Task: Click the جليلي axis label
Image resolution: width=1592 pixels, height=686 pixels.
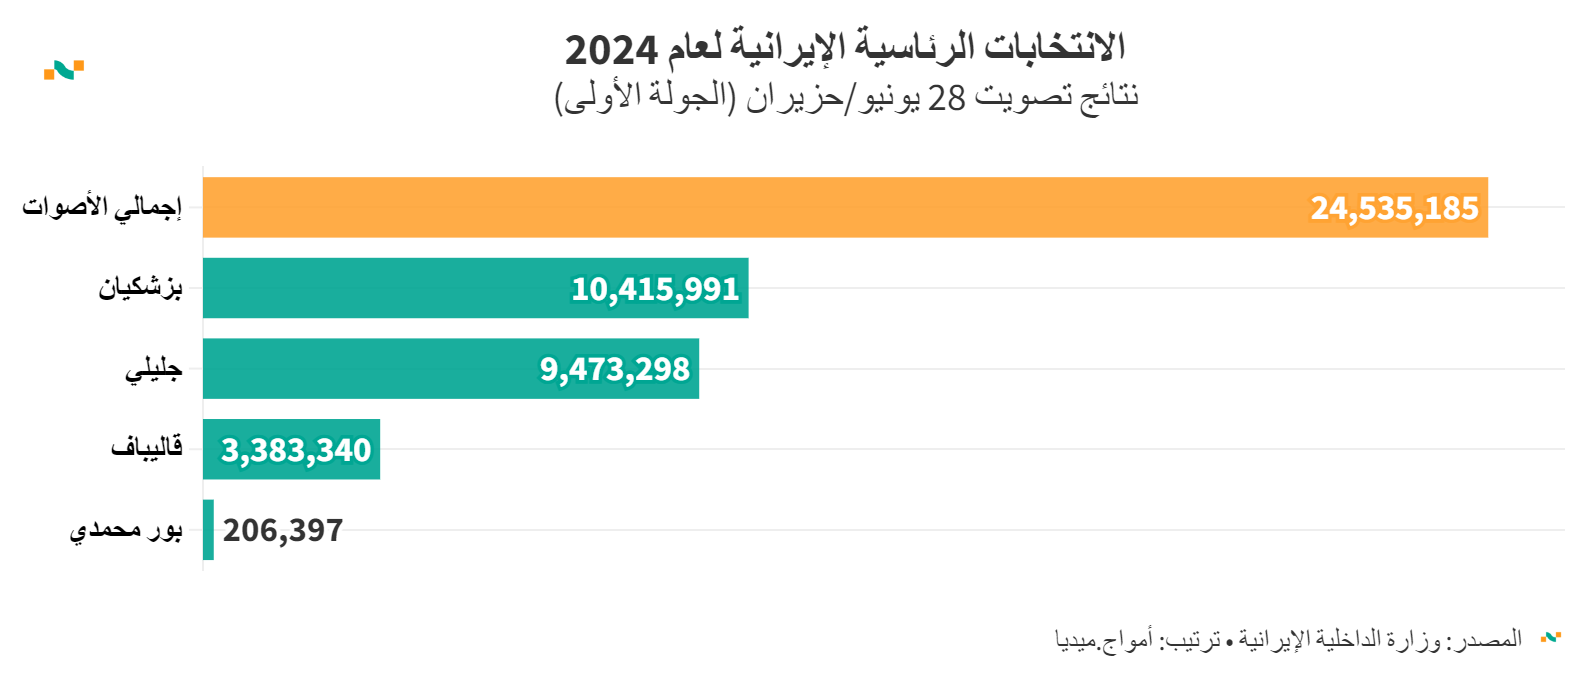Action: [x=153, y=370]
